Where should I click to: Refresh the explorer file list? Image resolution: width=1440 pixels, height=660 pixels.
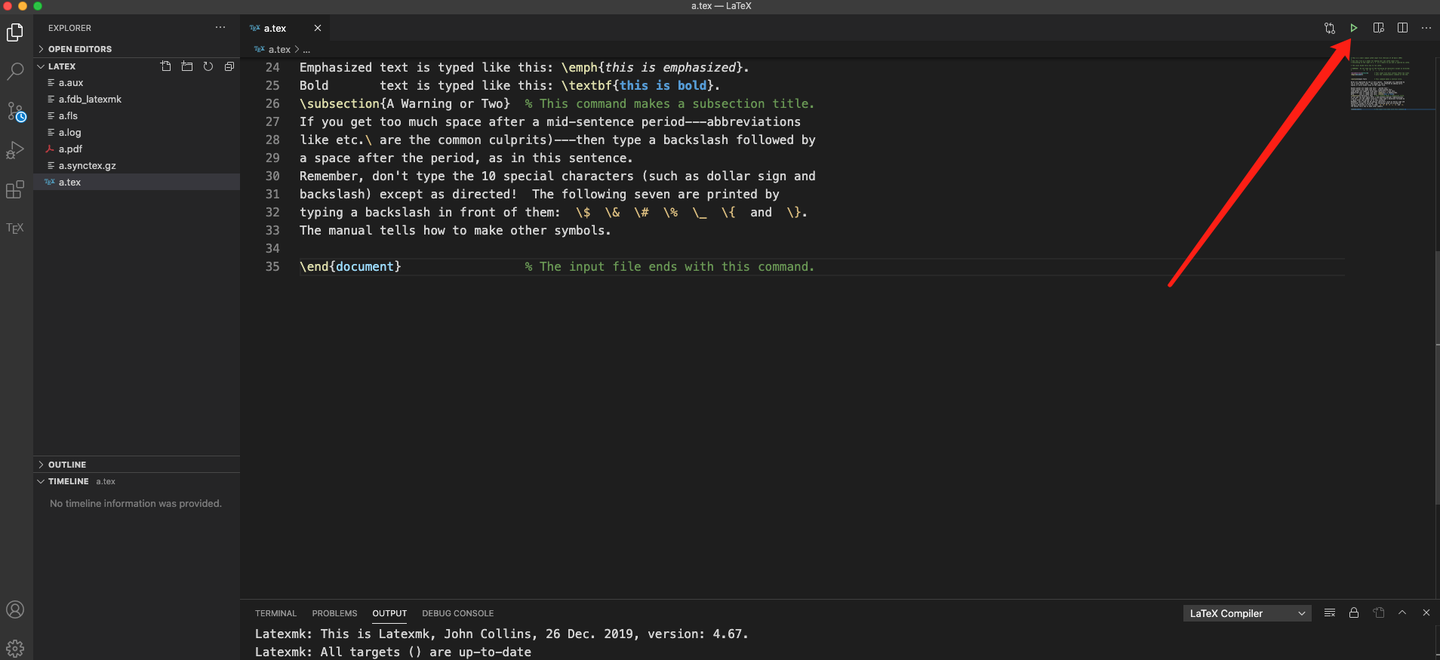pos(208,66)
